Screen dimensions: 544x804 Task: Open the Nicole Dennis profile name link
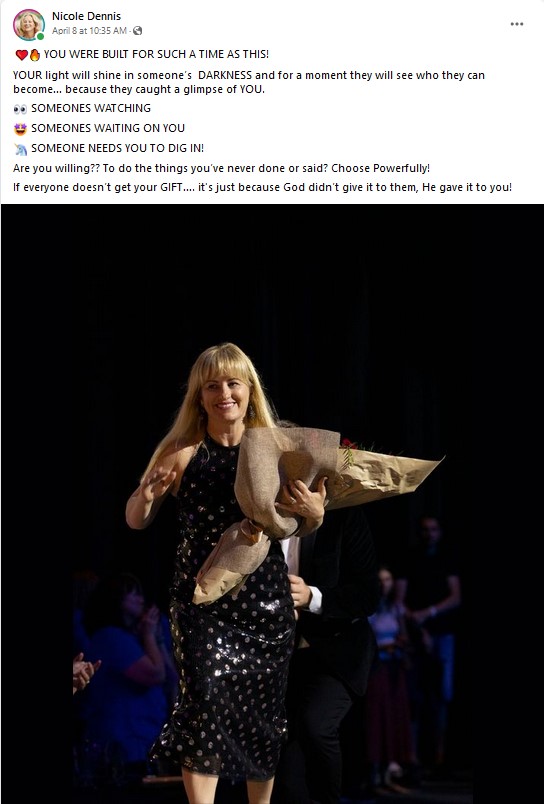[86, 16]
